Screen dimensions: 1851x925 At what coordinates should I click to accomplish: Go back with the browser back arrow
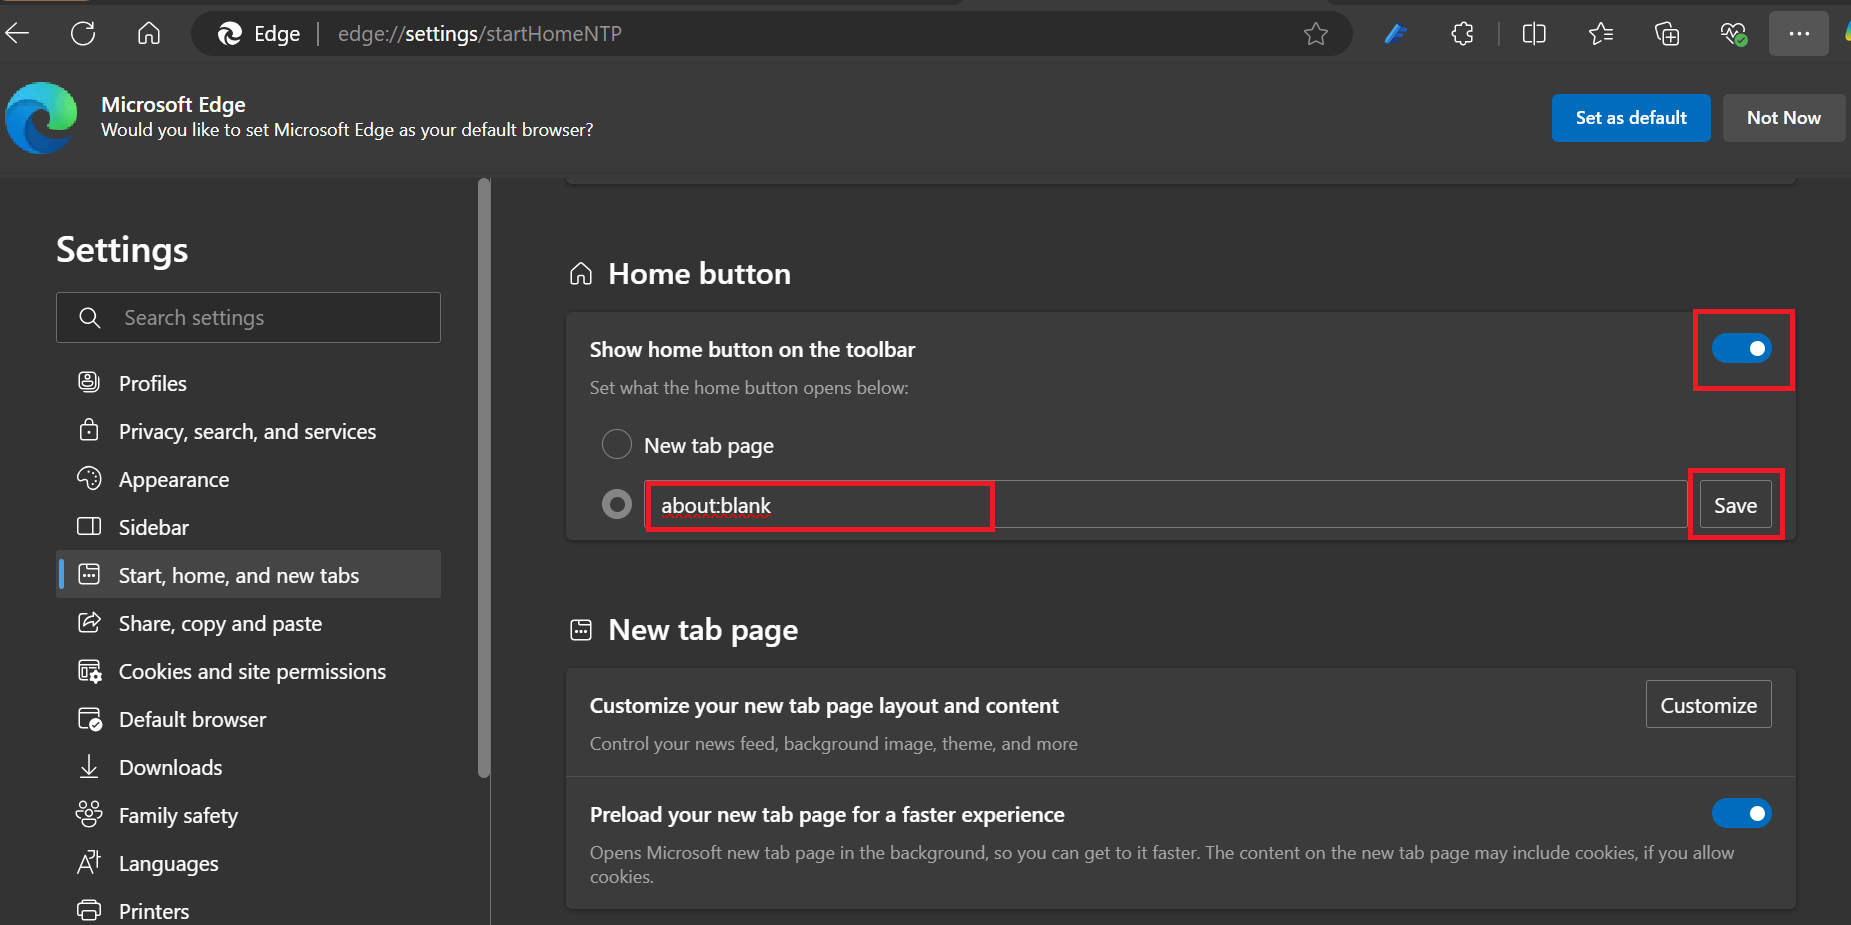pyautogui.click(x=17, y=34)
